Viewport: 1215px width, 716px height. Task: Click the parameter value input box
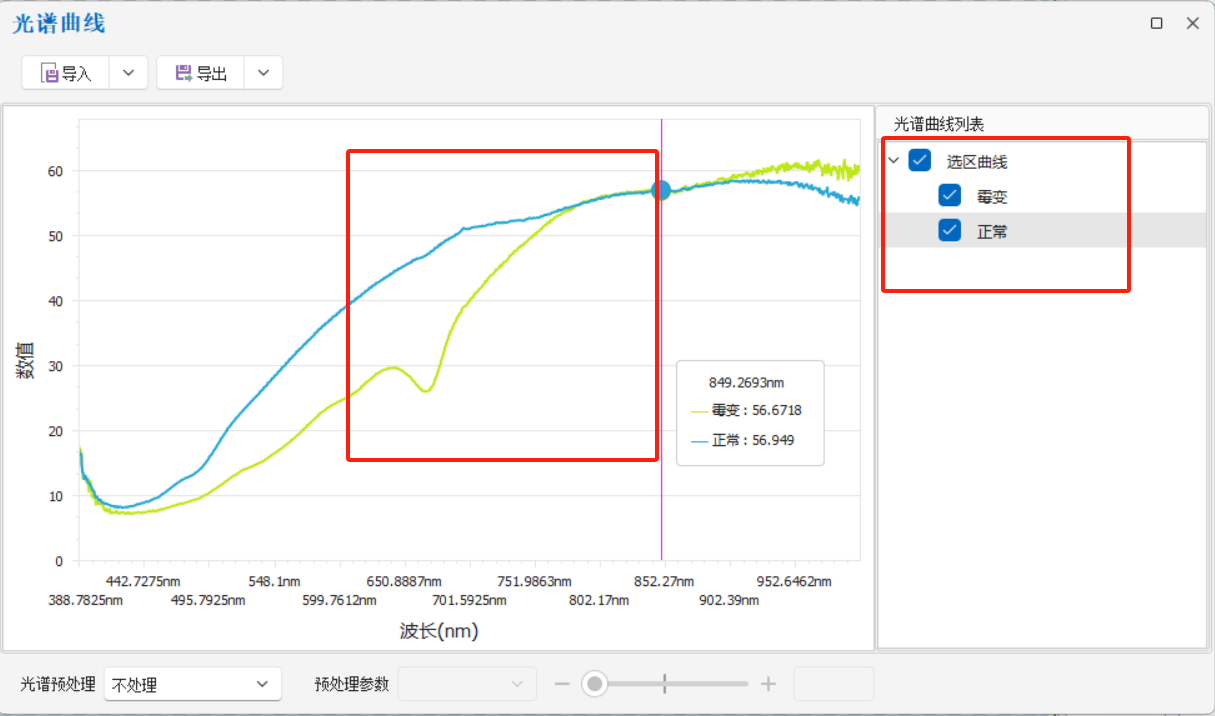click(833, 684)
